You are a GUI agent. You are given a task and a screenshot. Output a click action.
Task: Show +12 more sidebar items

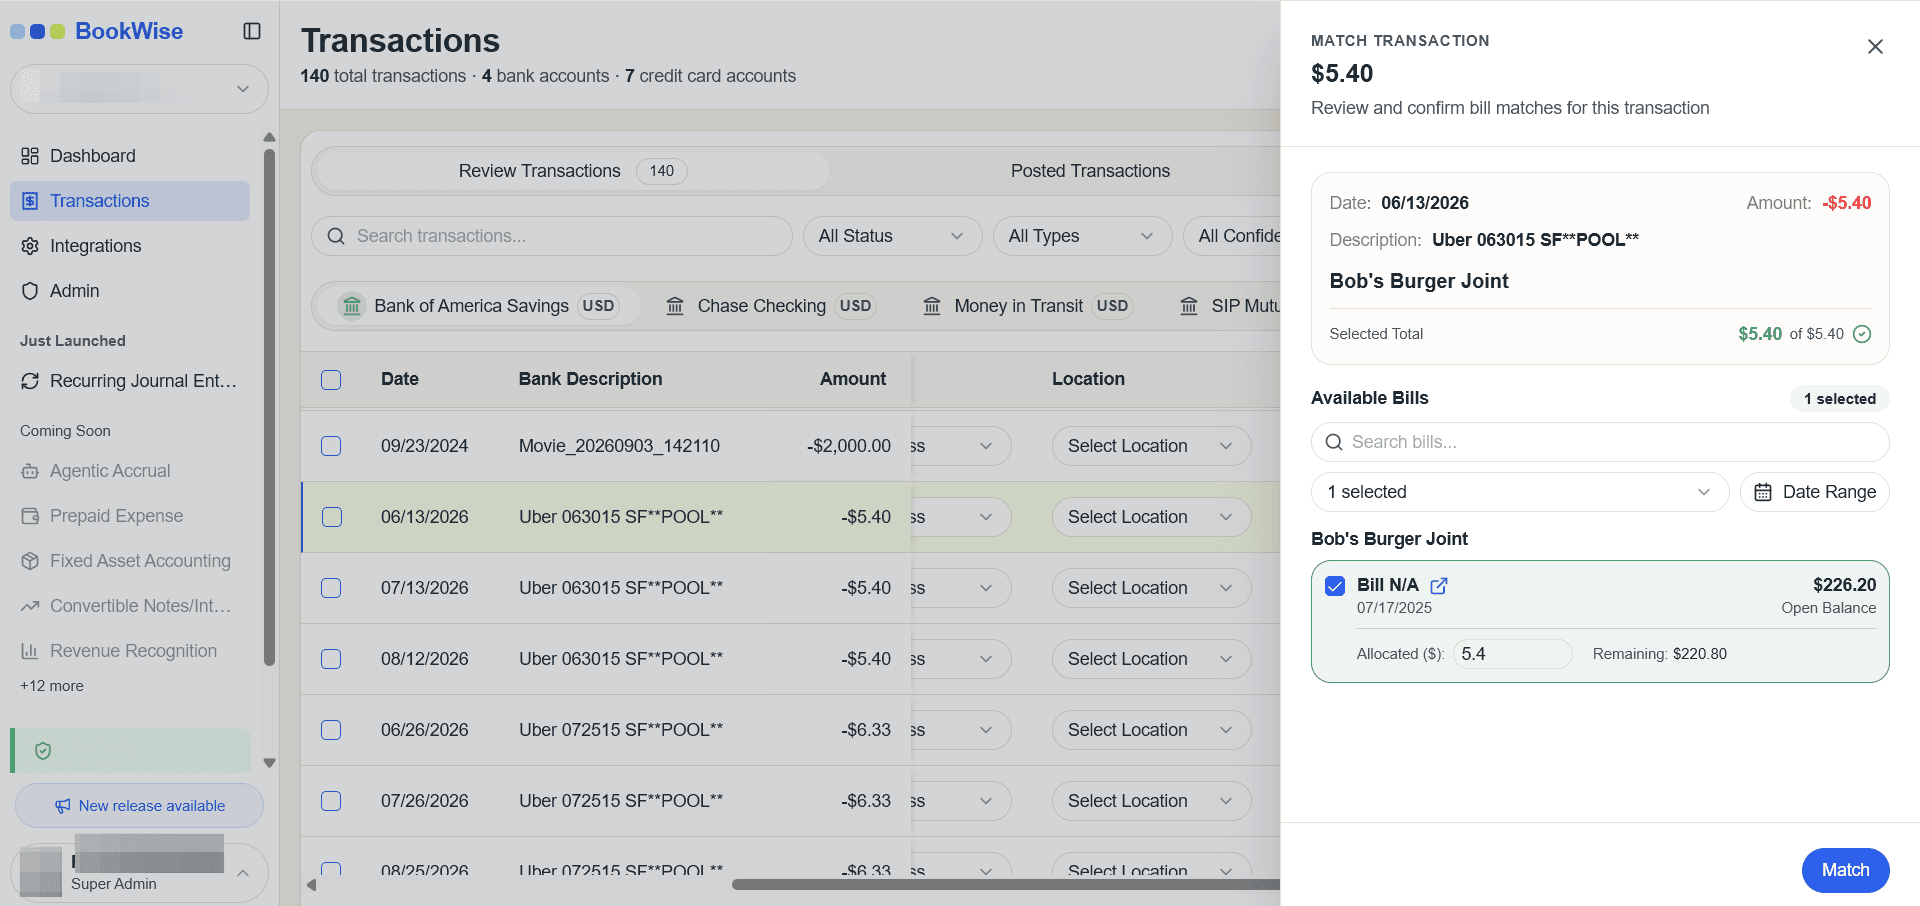tap(52, 686)
